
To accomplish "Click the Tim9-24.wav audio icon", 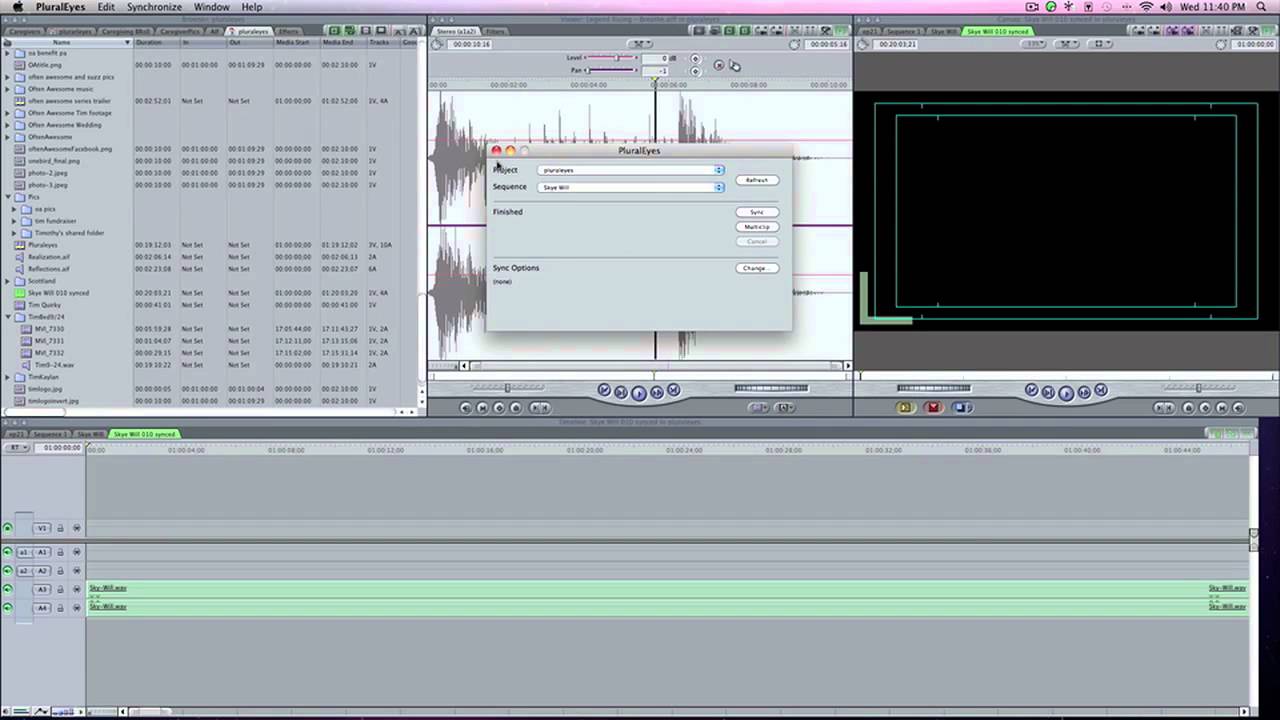I will coord(27,365).
